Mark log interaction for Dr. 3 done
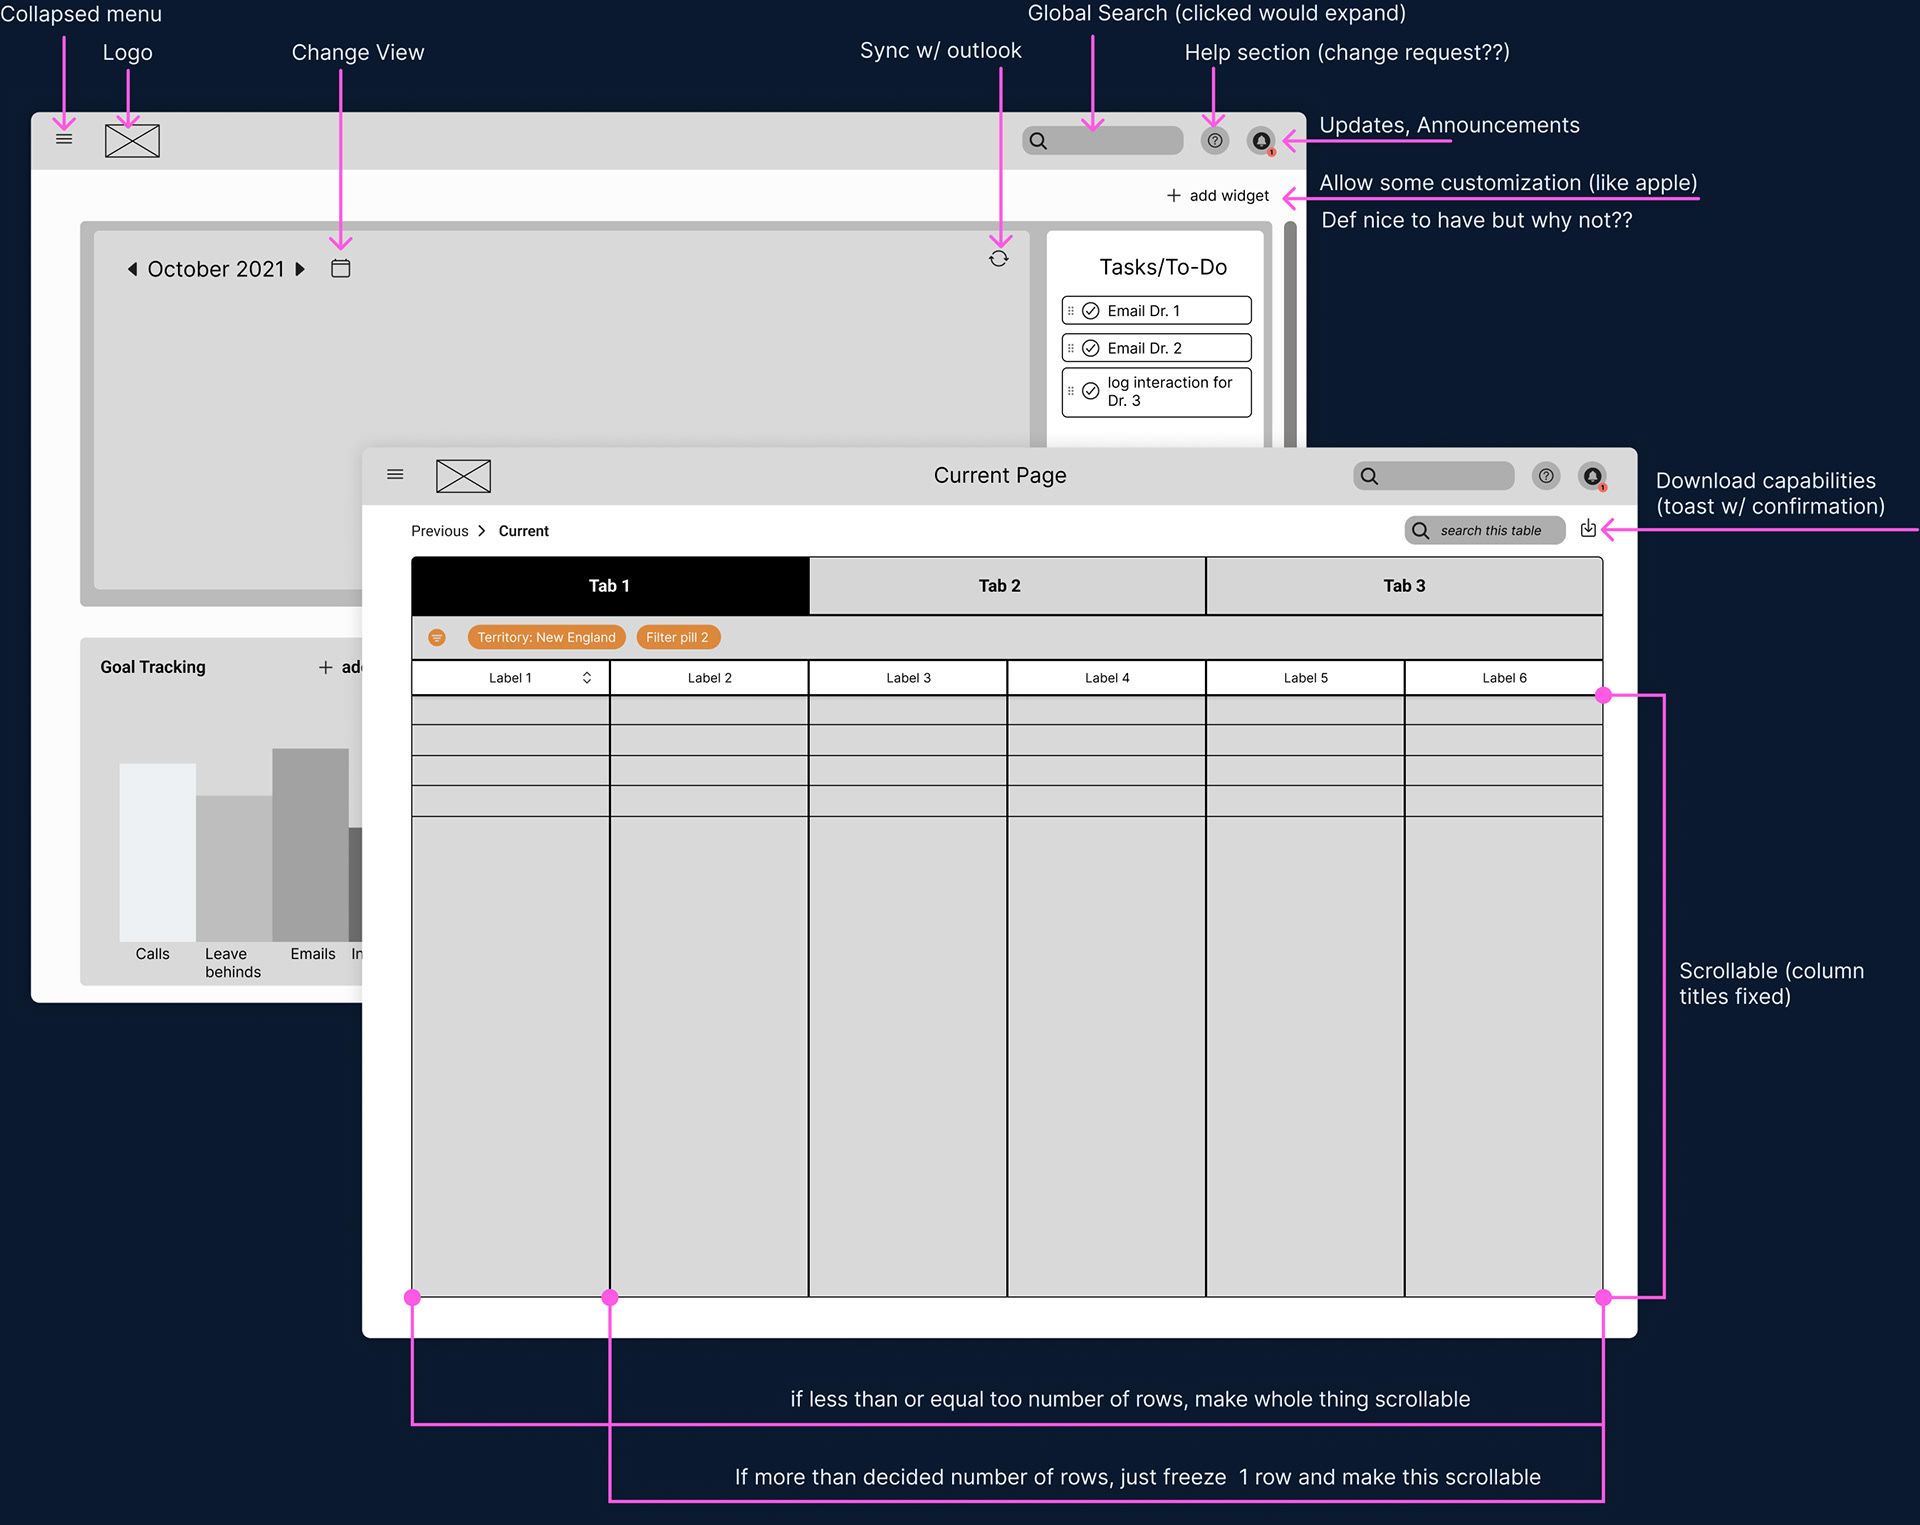 [x=1091, y=391]
